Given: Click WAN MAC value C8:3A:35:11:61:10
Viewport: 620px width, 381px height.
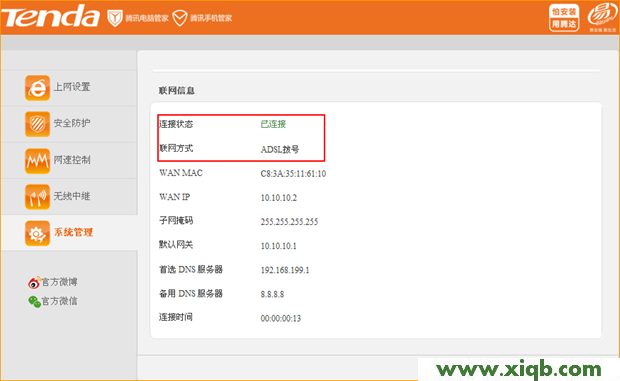Looking at the screenshot, I should pos(293,174).
